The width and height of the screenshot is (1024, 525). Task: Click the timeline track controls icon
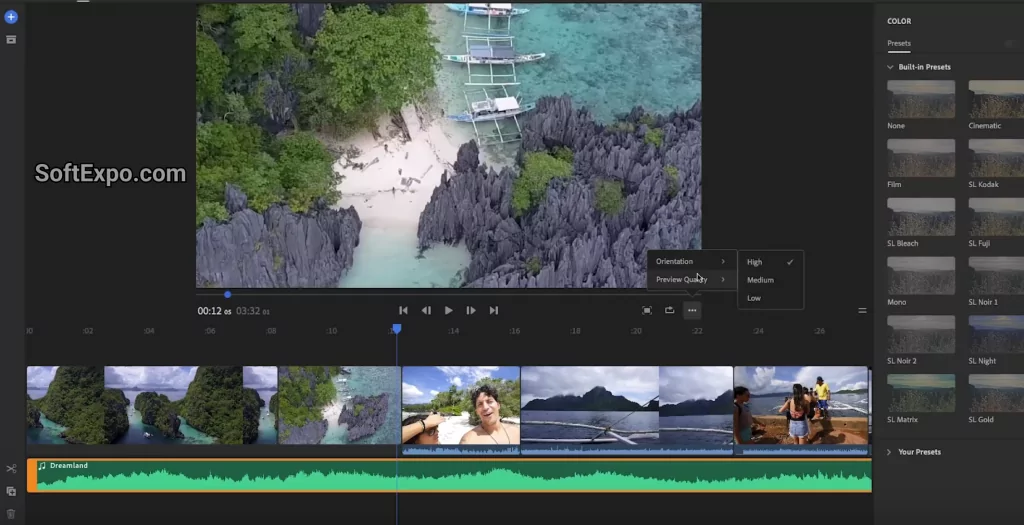tap(862, 311)
